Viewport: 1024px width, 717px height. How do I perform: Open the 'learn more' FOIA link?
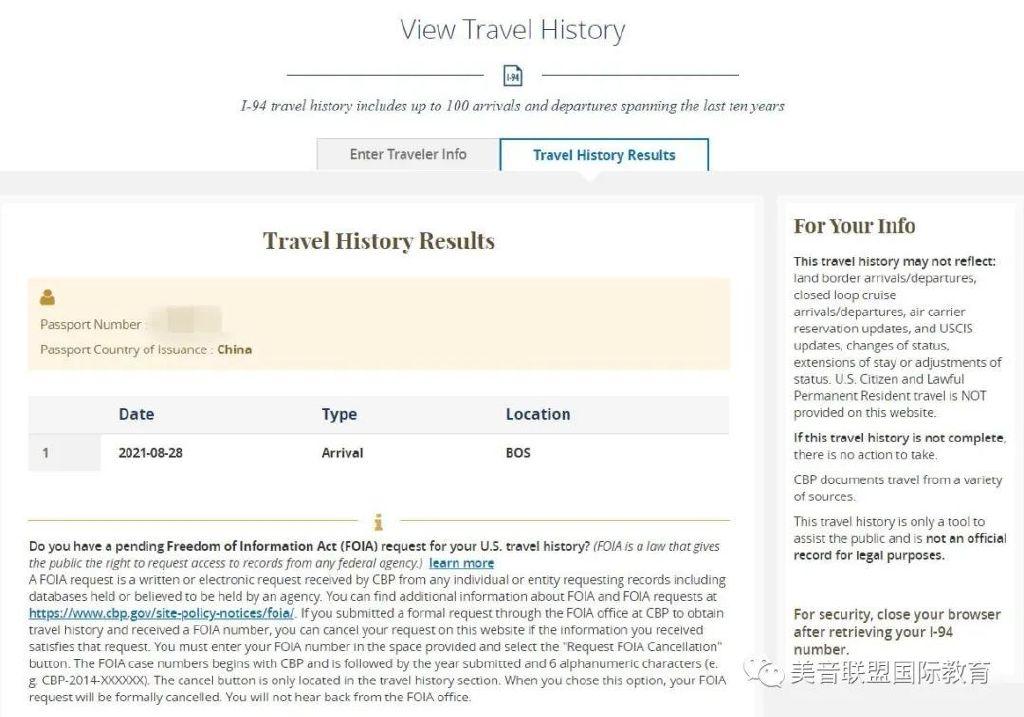(461, 563)
